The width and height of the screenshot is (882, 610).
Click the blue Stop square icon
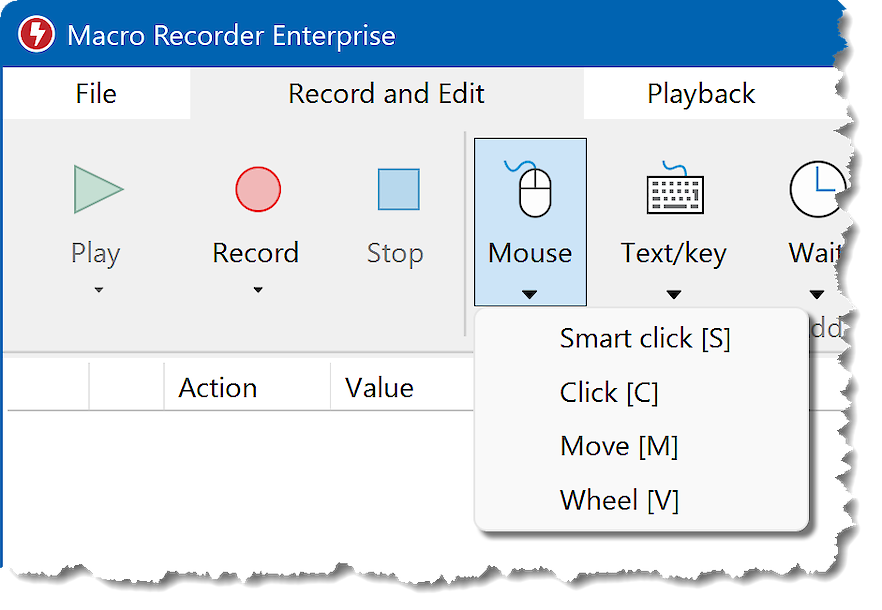pos(398,189)
